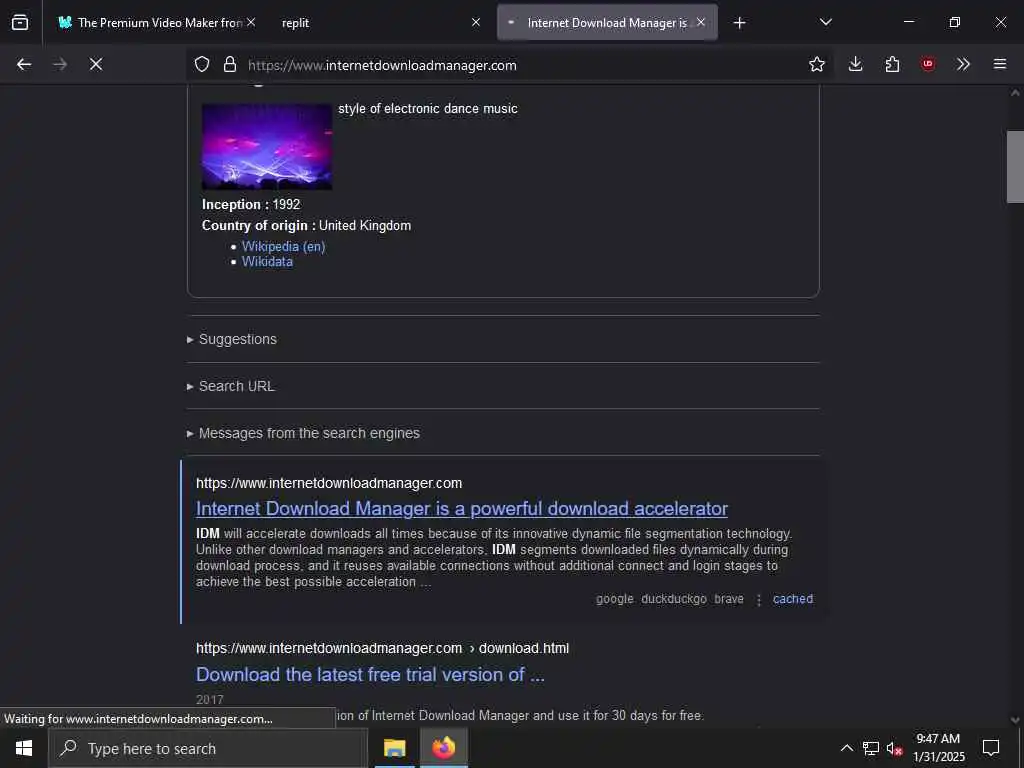Open File Explorer from the taskbar
The height and width of the screenshot is (768, 1024).
coord(394,748)
